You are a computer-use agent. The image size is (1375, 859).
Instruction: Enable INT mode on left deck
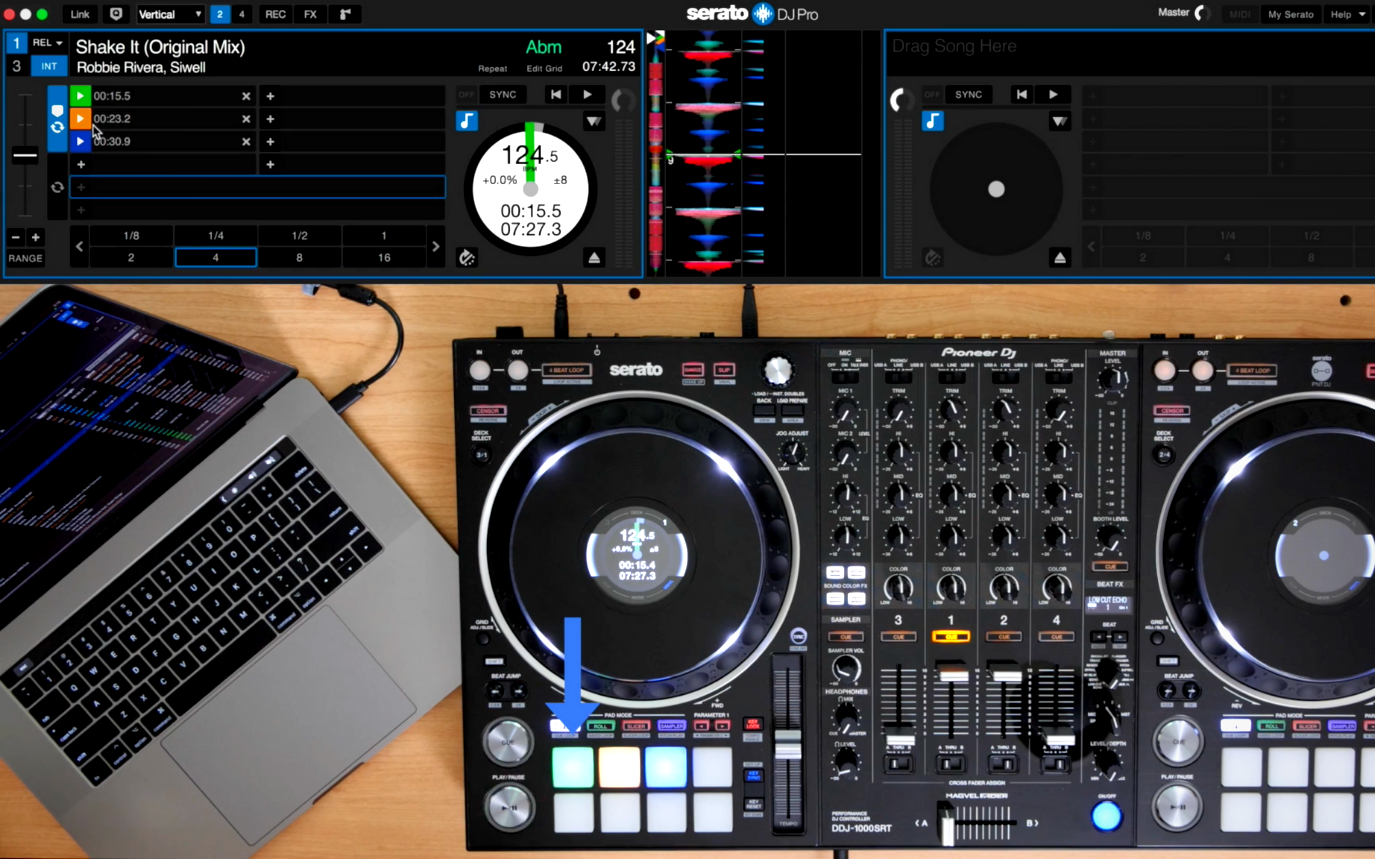coord(48,67)
